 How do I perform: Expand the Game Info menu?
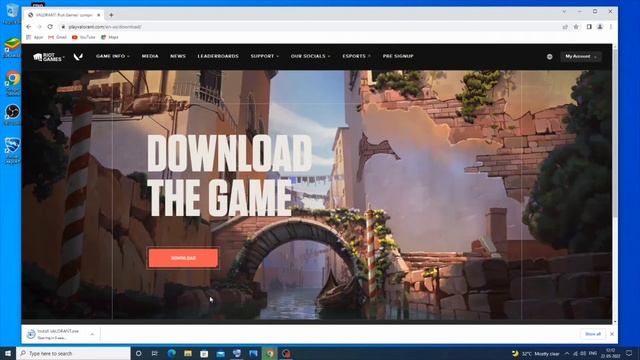[113, 56]
